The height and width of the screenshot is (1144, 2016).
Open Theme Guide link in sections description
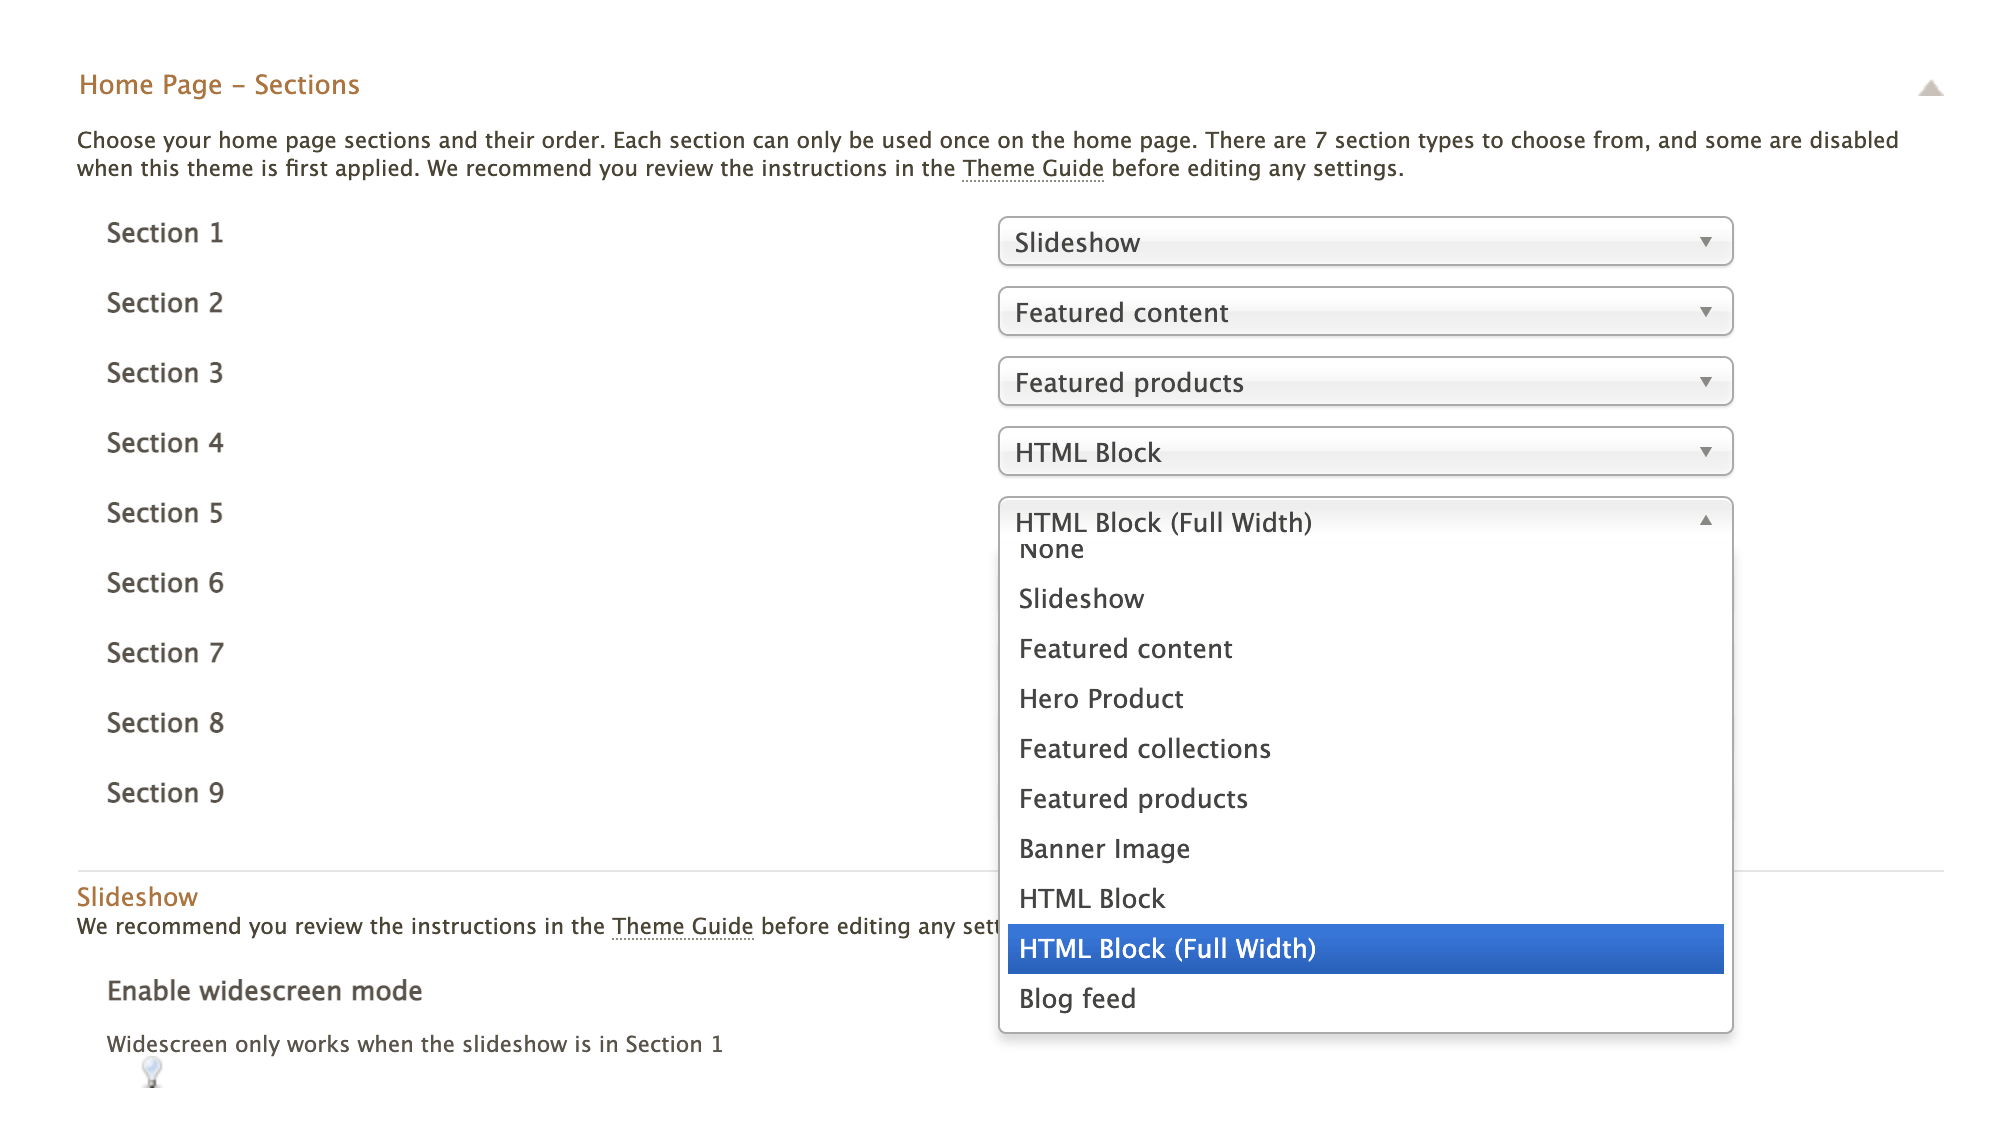pos(1032,169)
